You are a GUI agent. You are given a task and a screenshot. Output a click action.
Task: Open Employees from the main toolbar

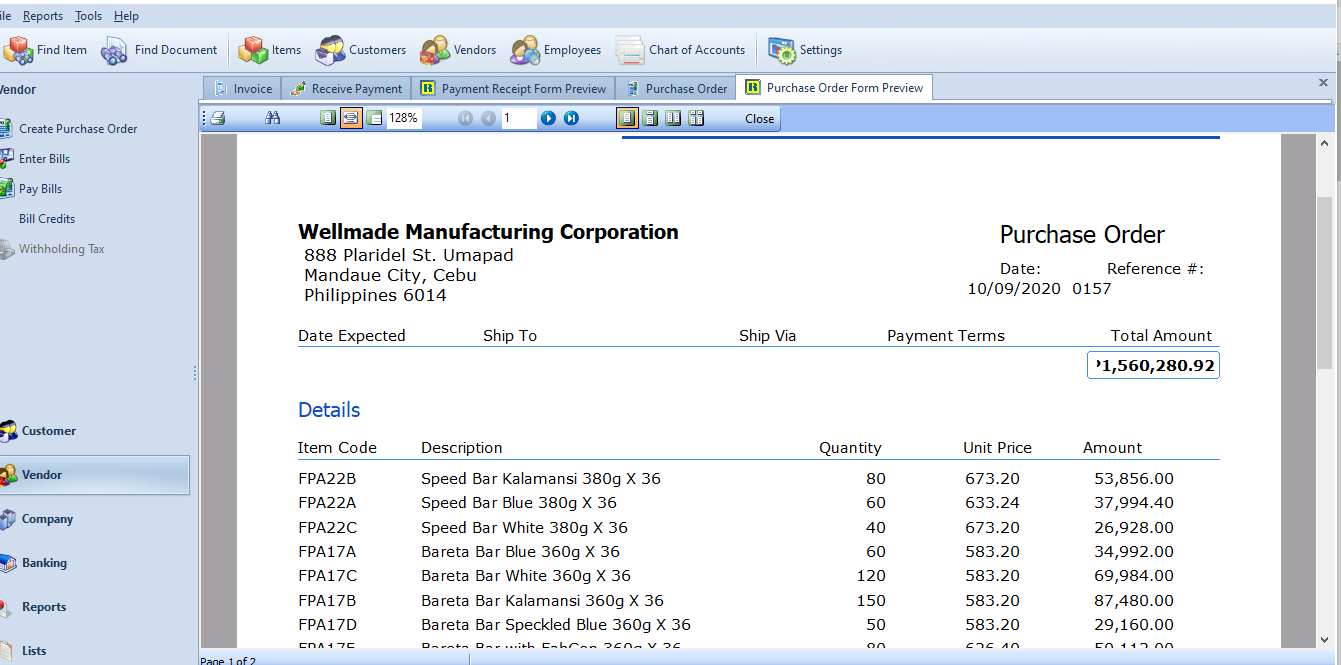coord(556,50)
